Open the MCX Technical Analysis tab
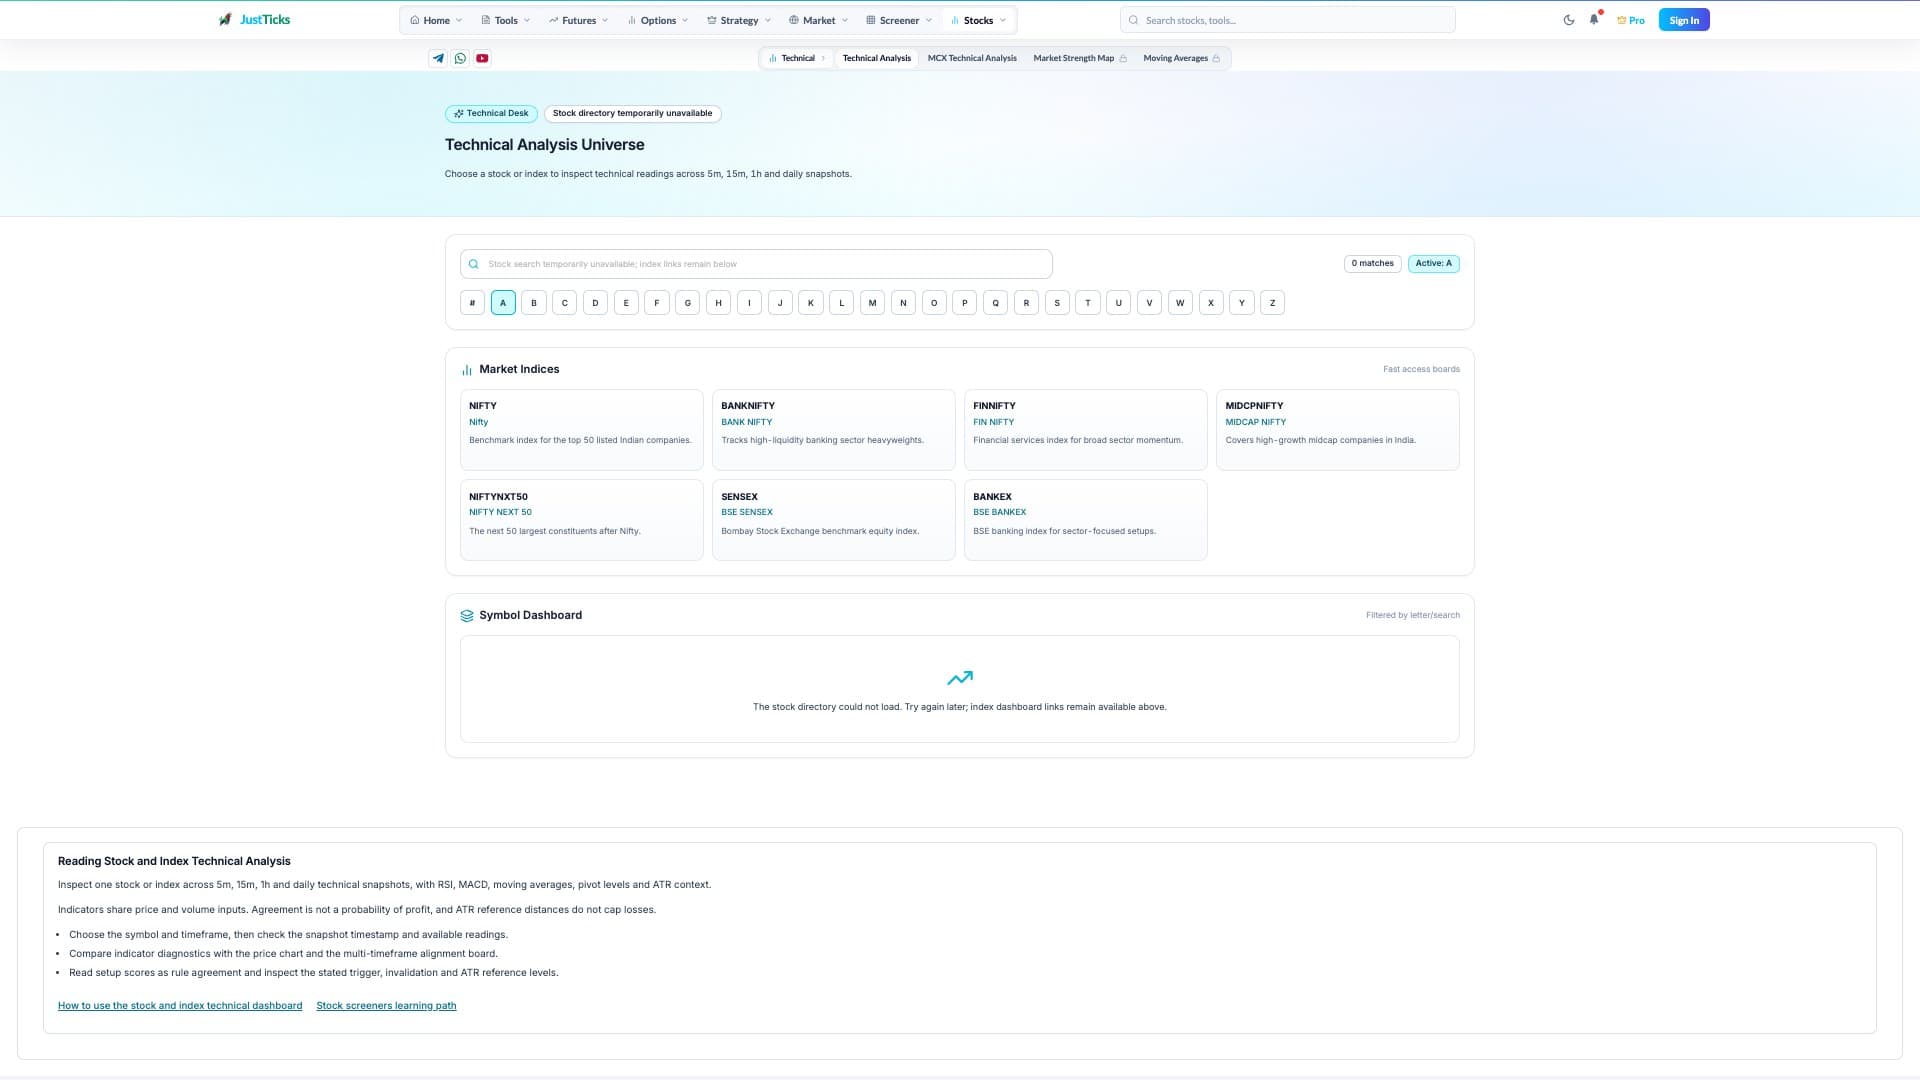 (972, 58)
